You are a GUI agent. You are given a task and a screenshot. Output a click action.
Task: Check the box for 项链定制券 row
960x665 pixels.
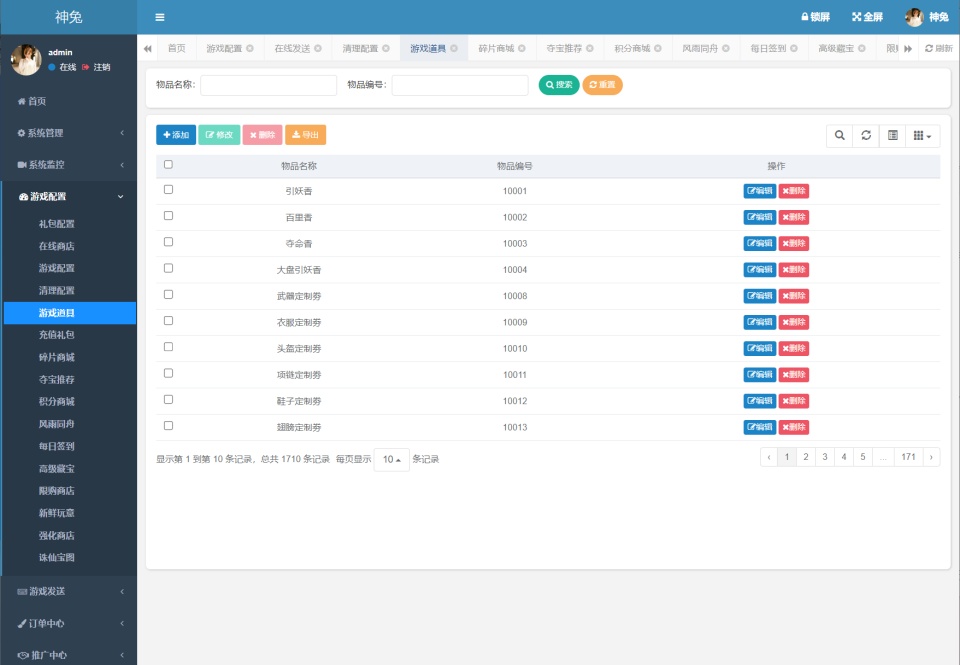pyautogui.click(x=168, y=373)
